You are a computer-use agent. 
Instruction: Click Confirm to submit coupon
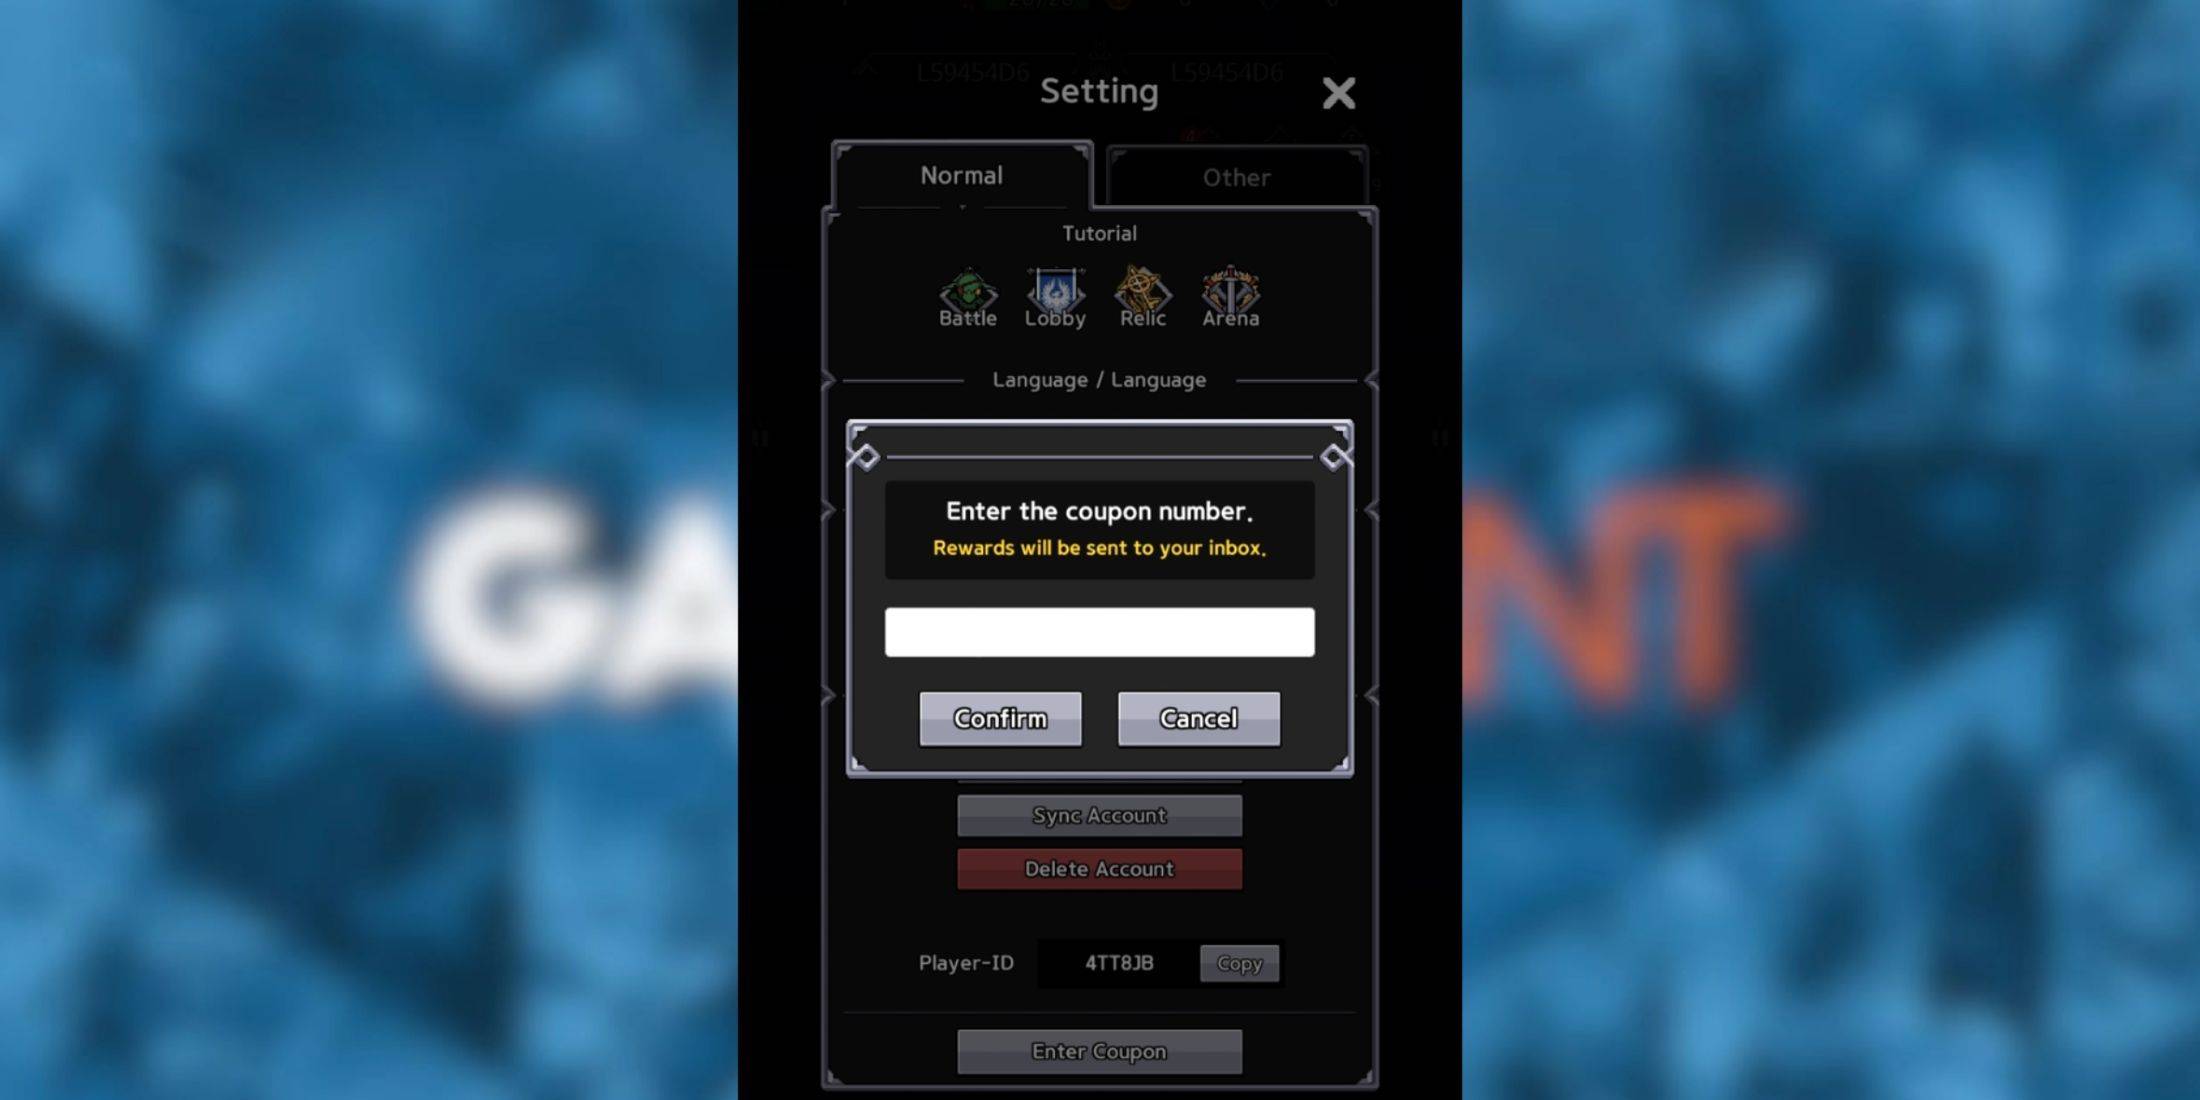(1000, 718)
